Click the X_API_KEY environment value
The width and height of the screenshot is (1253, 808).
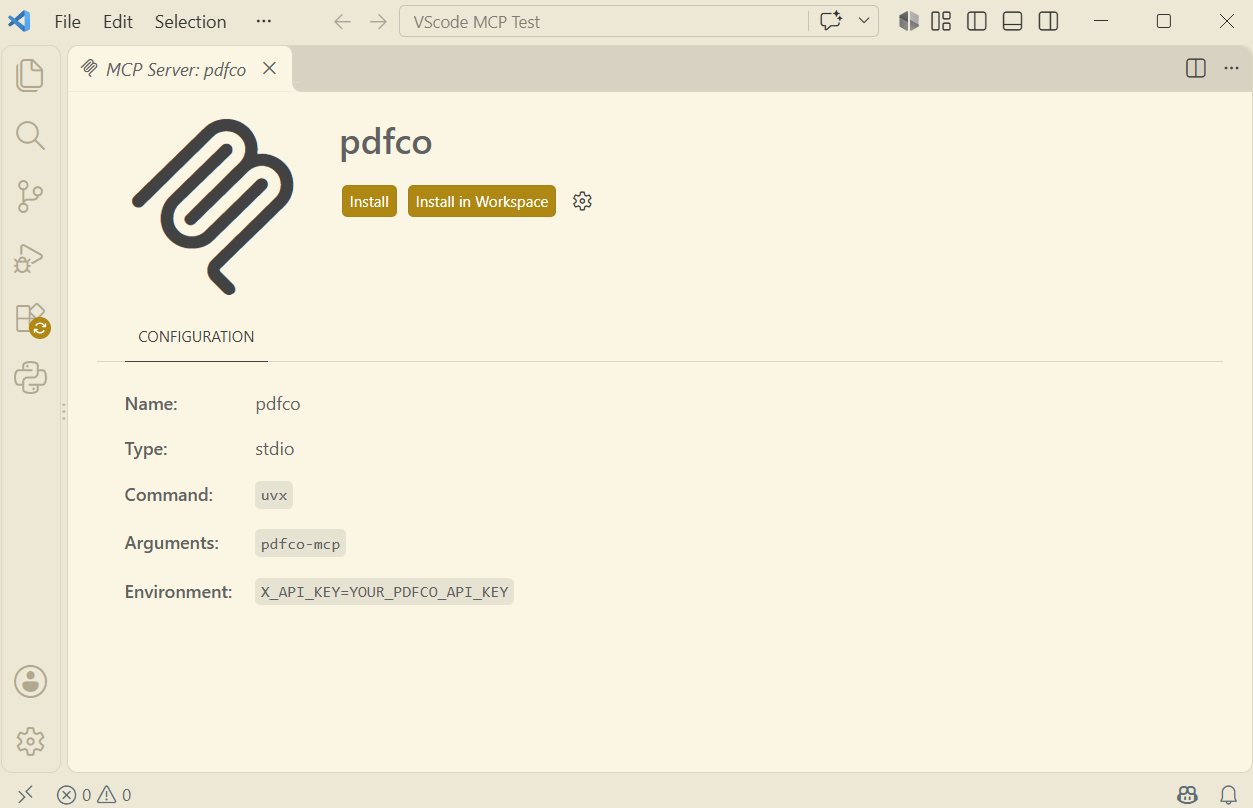[384, 592]
